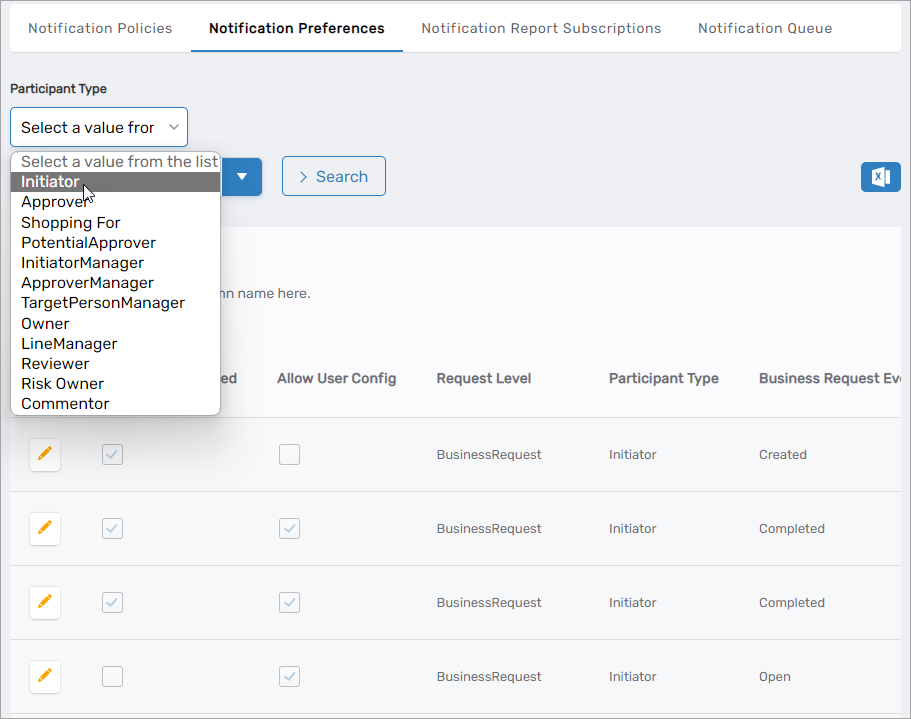Enable Allow User Config on the Created row
This screenshot has height=719, width=911.
289,454
